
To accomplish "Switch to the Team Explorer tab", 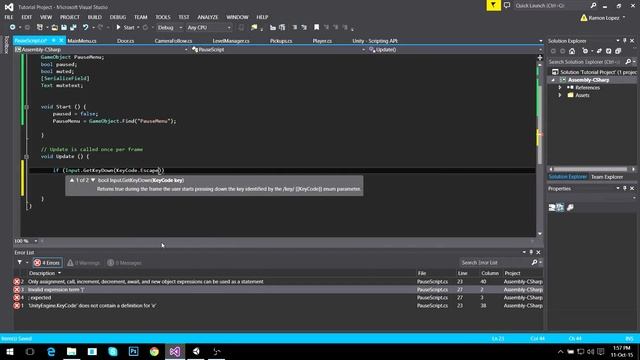I will pos(607,177).
